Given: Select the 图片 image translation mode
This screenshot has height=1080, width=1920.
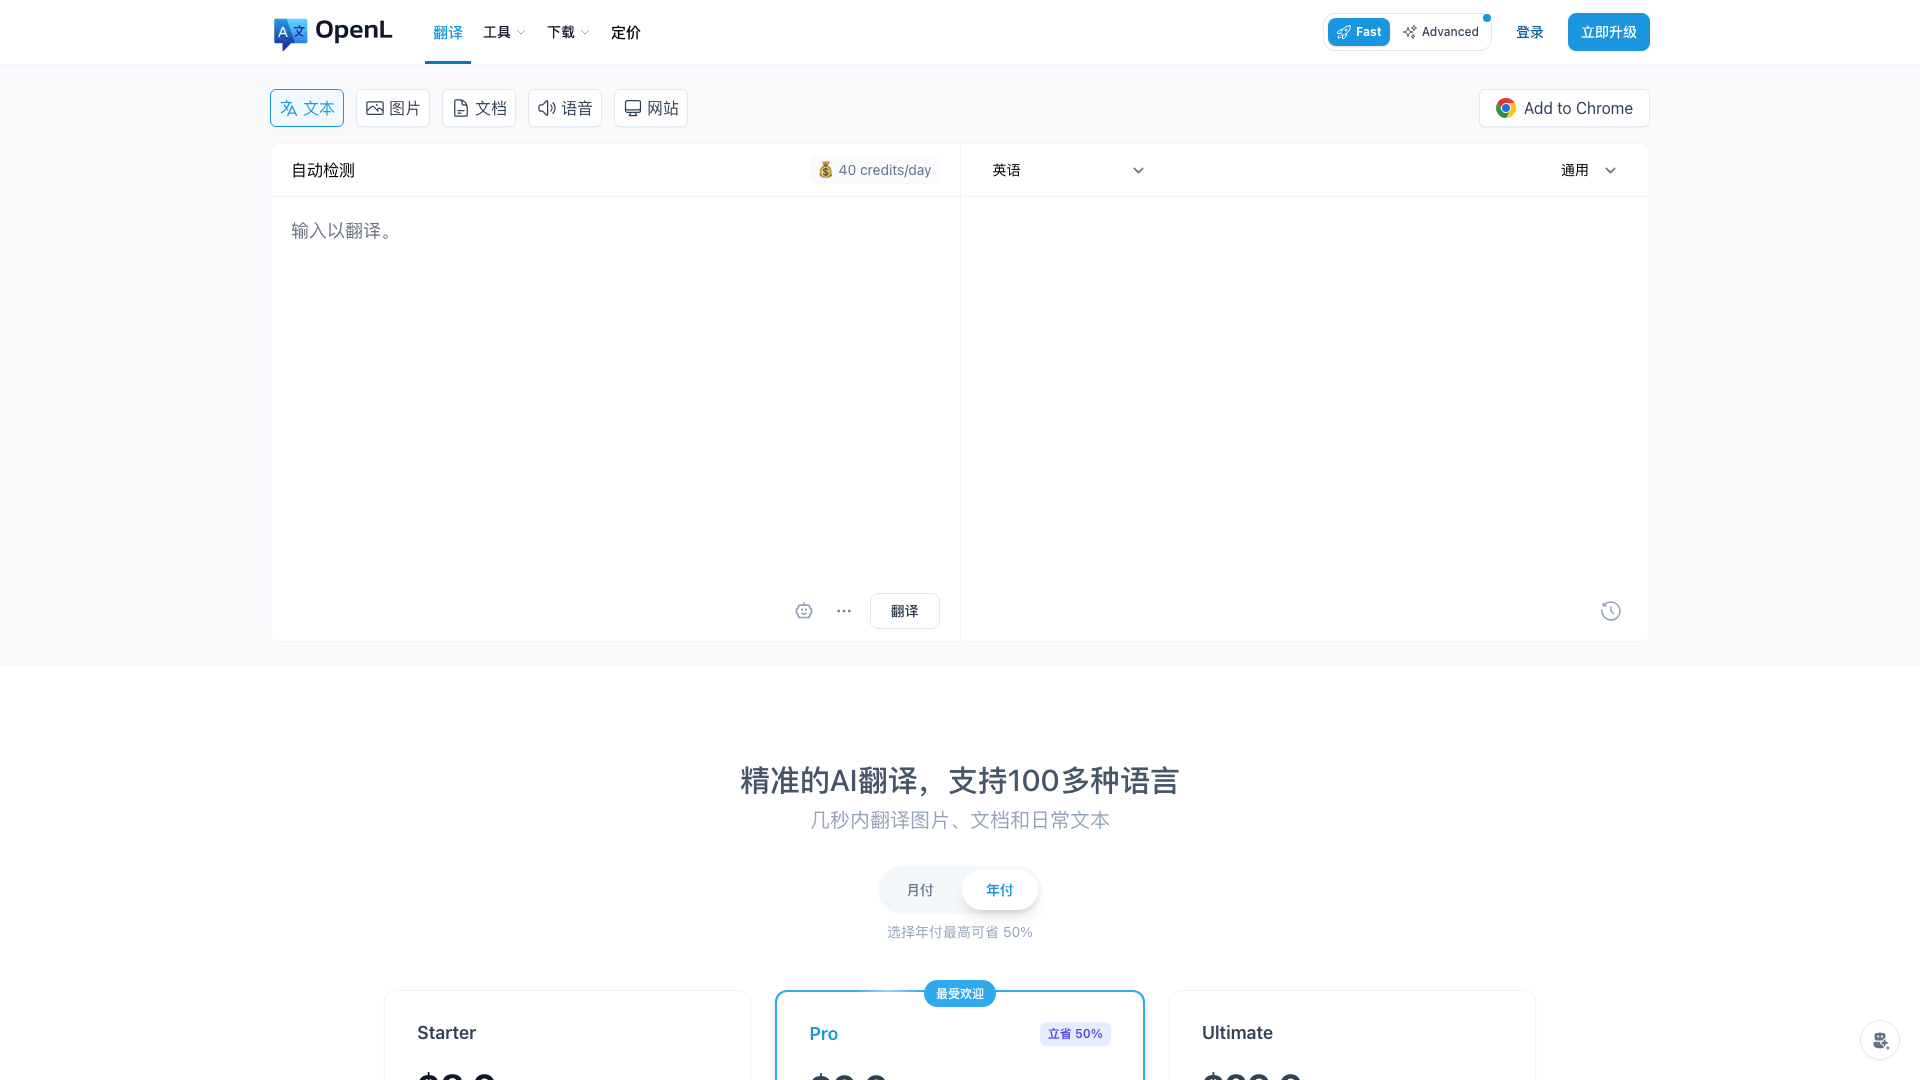Looking at the screenshot, I should [x=393, y=108].
